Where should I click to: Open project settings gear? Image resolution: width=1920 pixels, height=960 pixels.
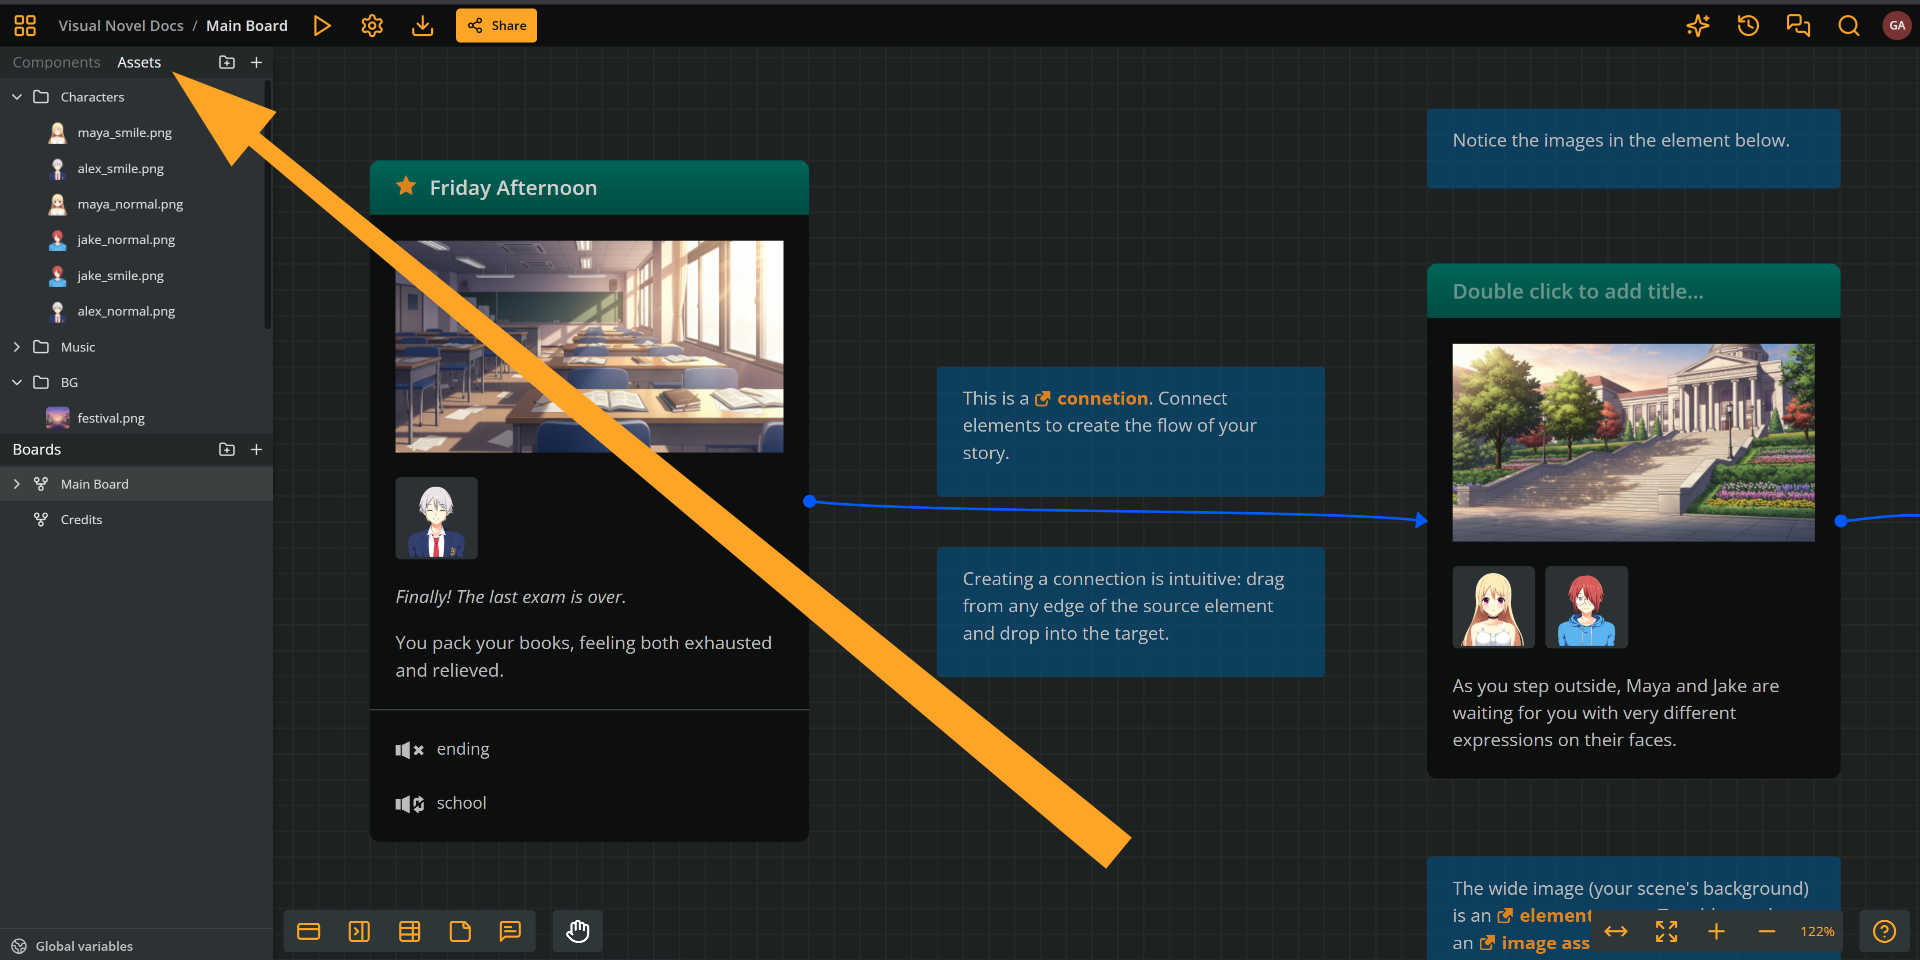372,25
